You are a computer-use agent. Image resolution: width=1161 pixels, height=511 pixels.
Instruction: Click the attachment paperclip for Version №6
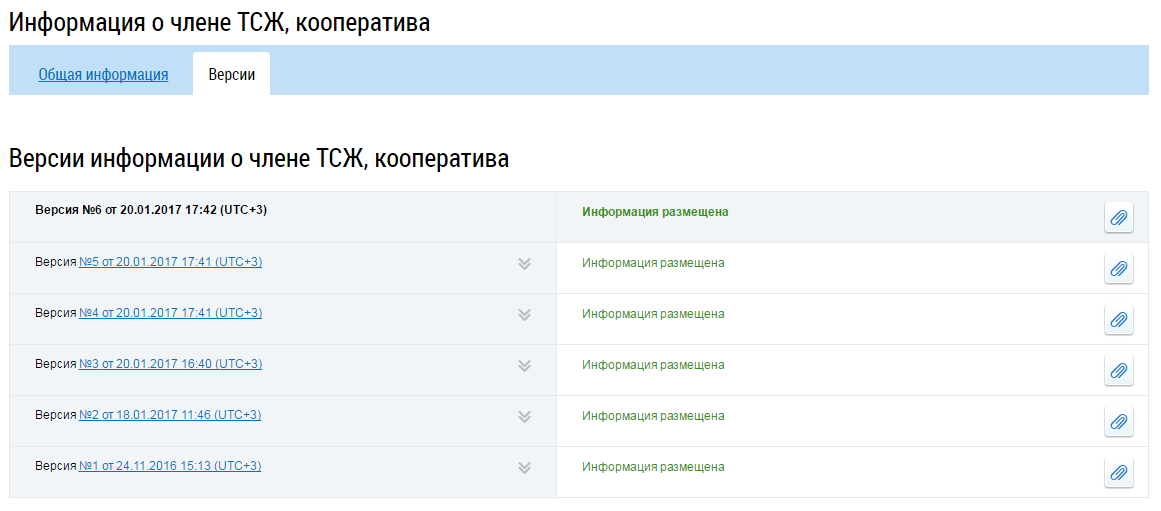point(1119,217)
